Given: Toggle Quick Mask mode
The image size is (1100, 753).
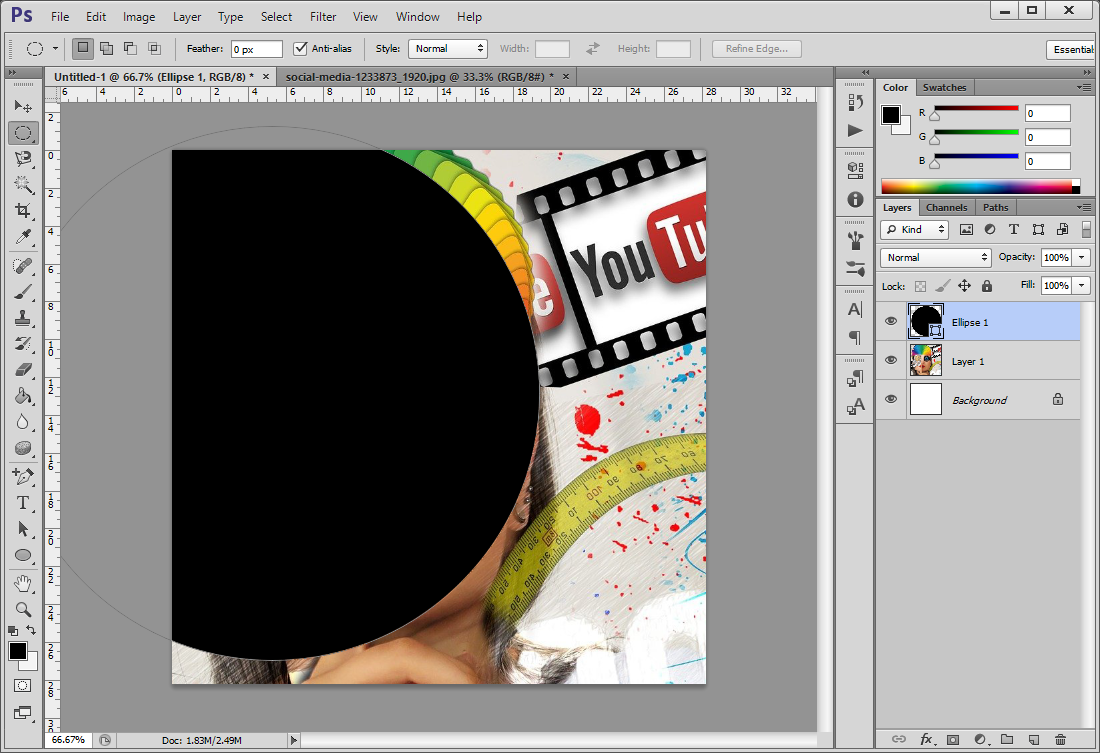Looking at the screenshot, I should point(22,686).
